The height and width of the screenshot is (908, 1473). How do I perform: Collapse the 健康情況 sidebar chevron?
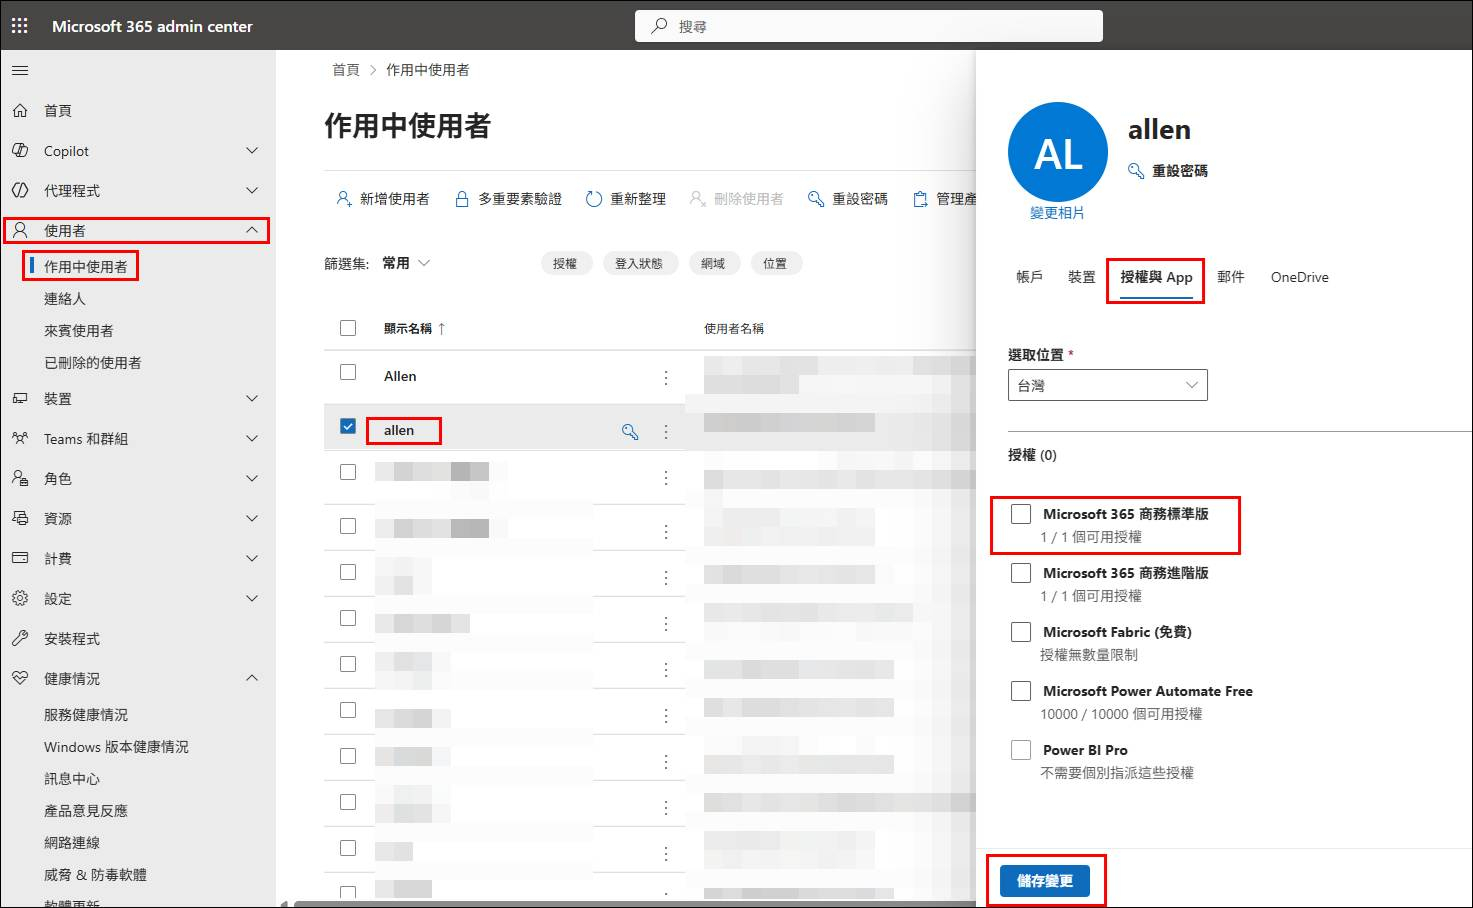(252, 679)
